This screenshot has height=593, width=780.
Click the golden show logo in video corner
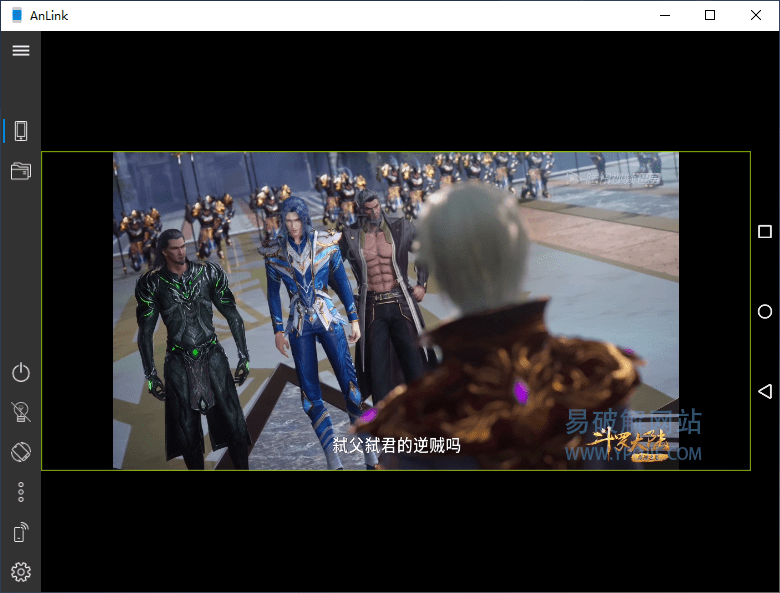click(628, 445)
